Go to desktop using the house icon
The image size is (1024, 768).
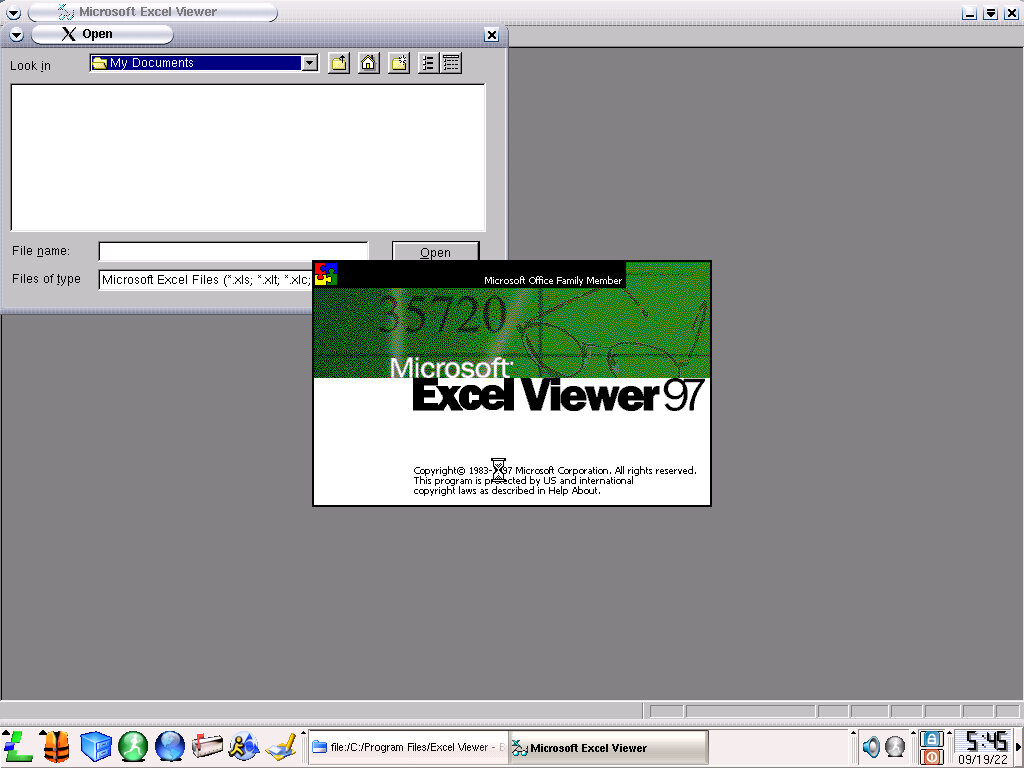pyautogui.click(x=368, y=63)
